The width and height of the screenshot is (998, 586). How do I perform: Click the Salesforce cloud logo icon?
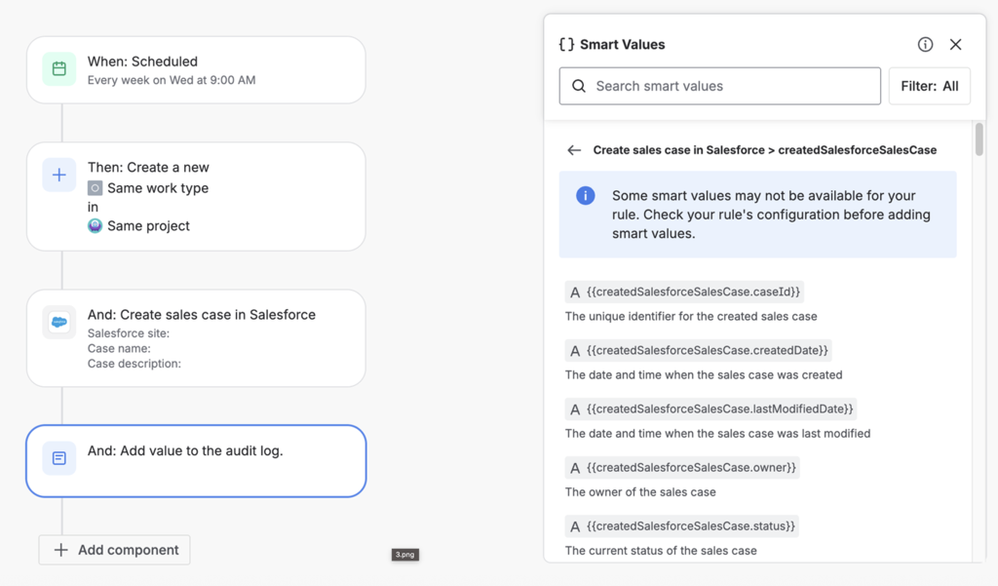pos(59,322)
